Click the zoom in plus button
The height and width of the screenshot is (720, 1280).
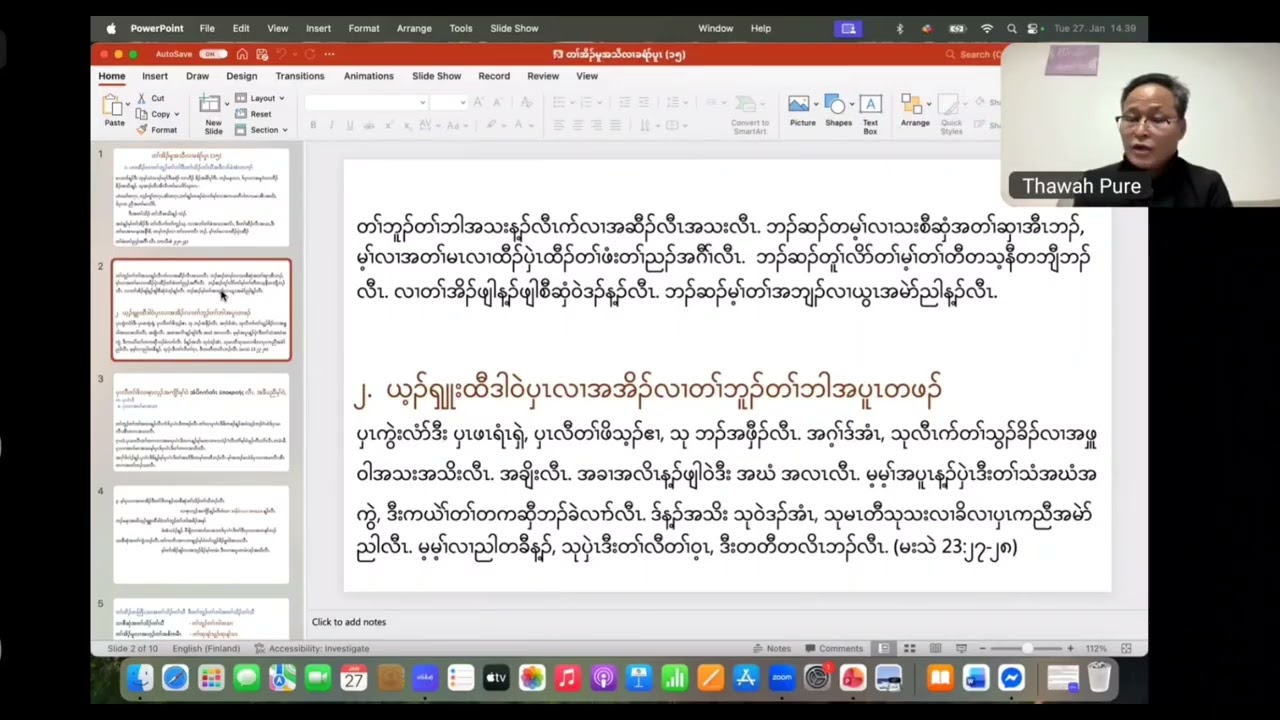[x=1070, y=648]
